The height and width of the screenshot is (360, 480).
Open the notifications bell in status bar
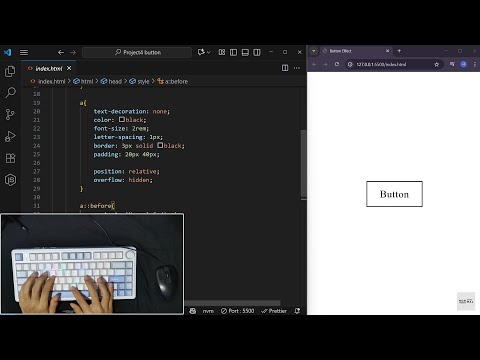(x=297, y=311)
